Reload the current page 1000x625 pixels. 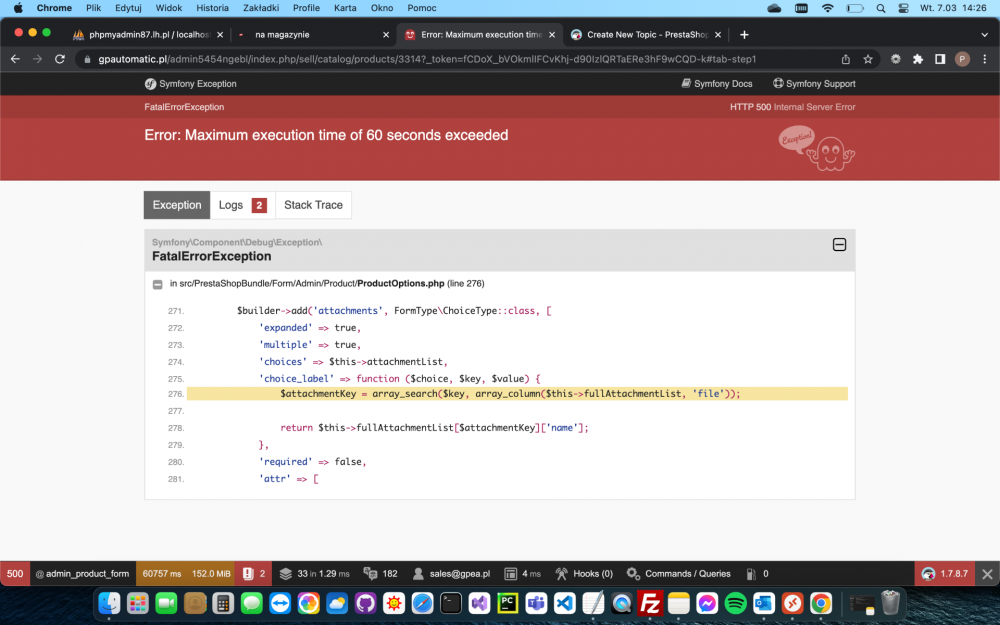click(x=60, y=59)
